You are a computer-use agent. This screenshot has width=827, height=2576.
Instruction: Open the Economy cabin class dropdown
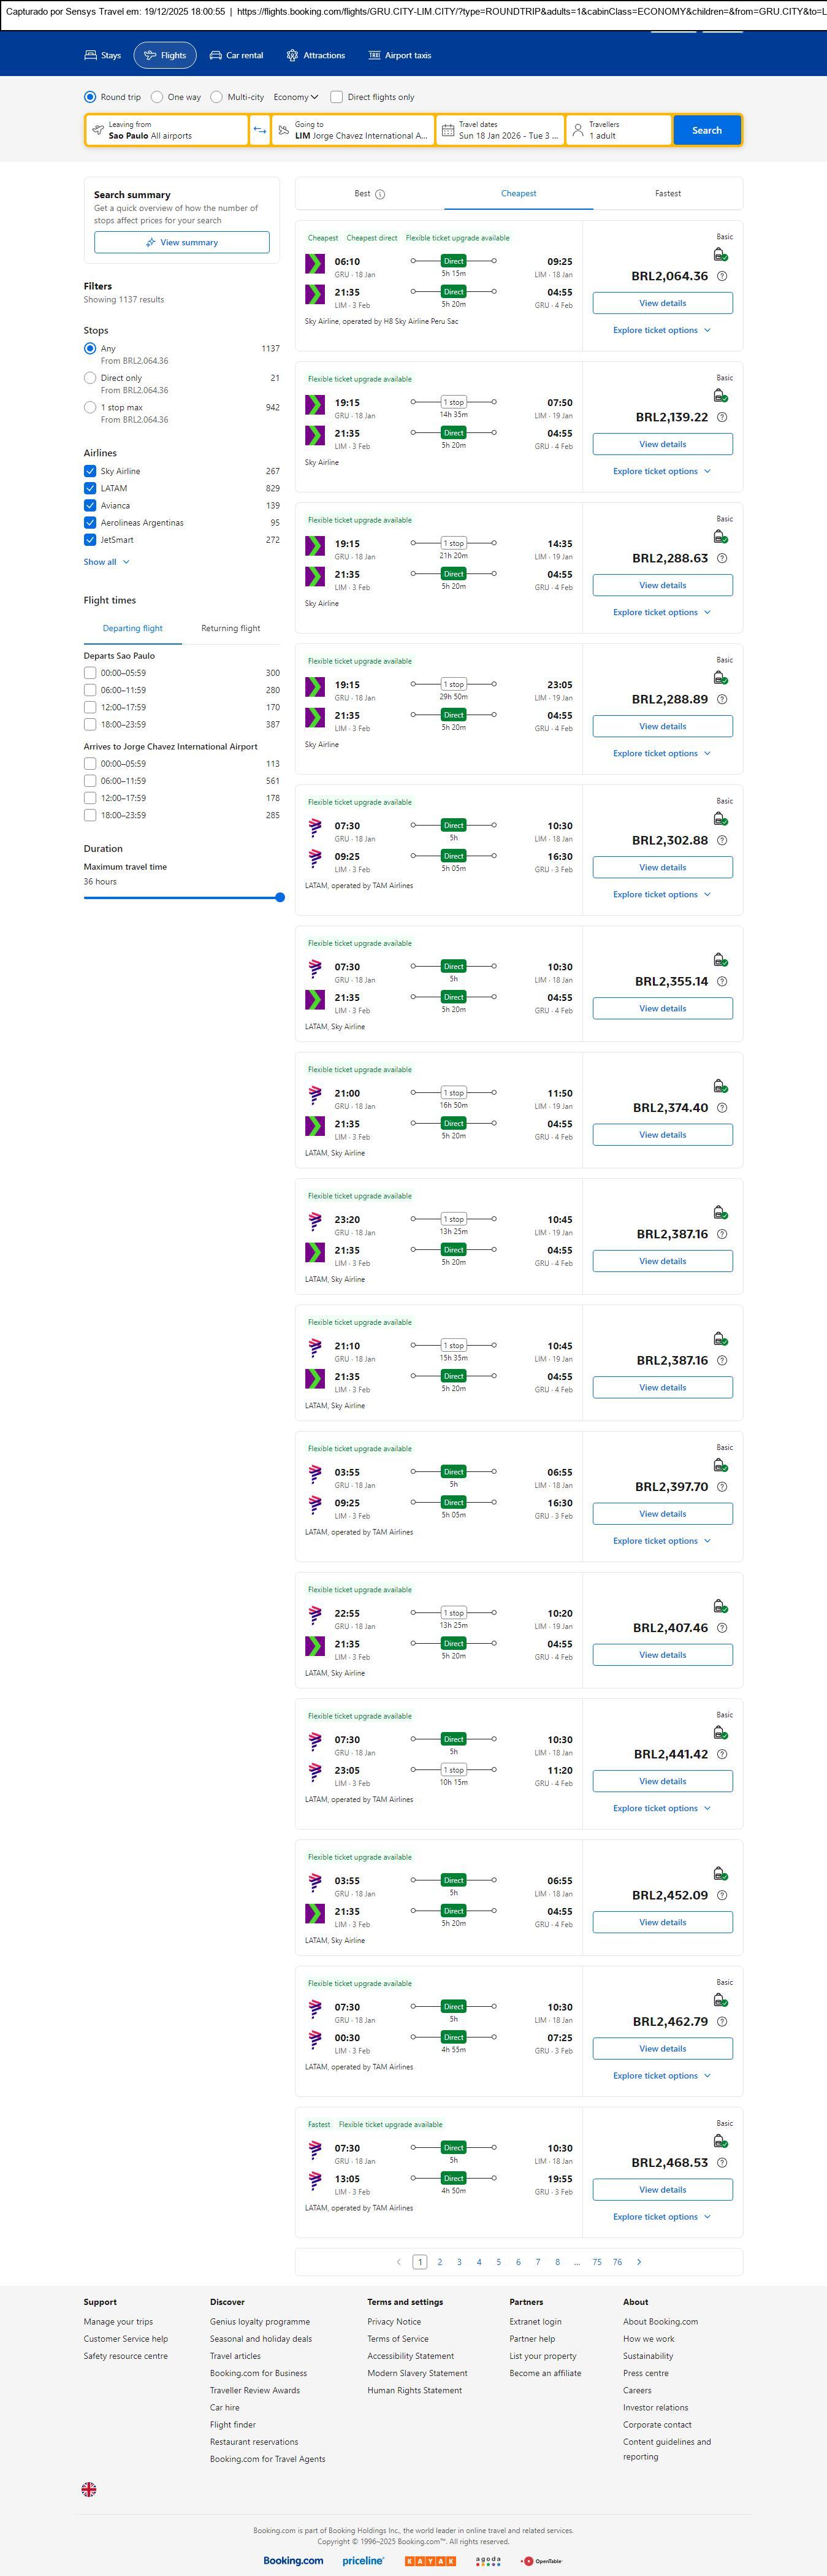[x=296, y=97]
